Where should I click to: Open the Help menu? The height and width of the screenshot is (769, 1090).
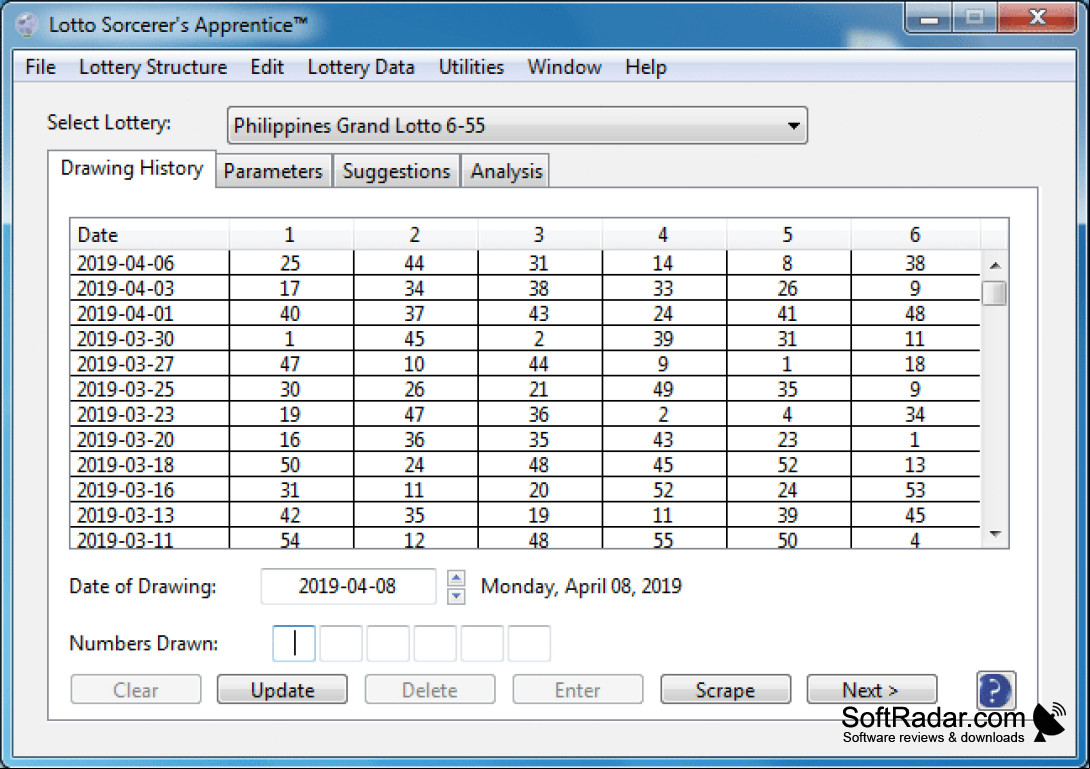click(x=646, y=67)
